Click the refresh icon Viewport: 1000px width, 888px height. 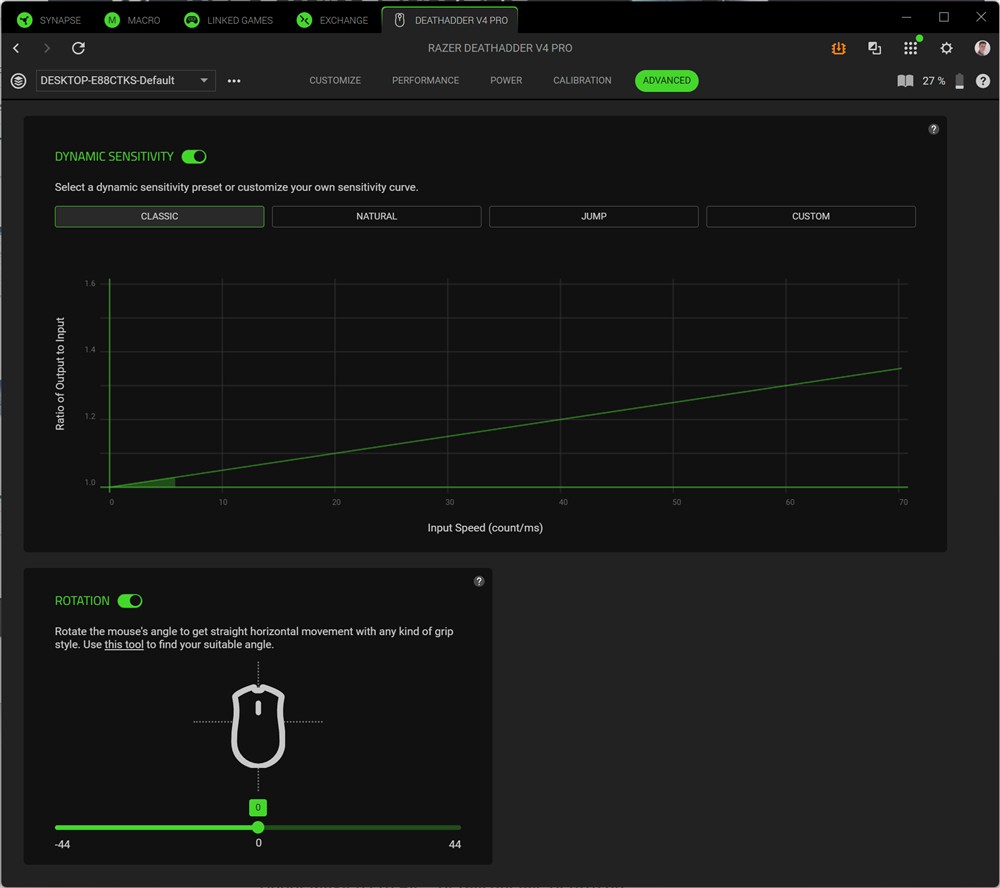[x=78, y=48]
